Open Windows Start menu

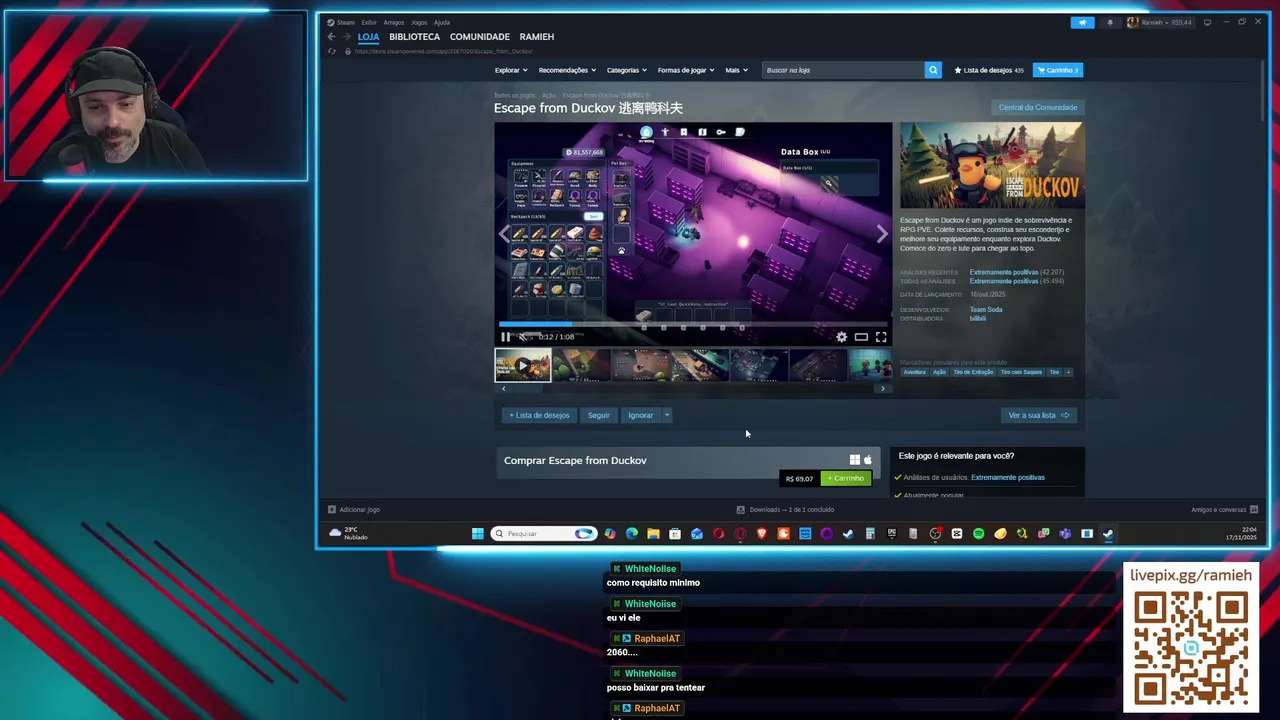477,534
